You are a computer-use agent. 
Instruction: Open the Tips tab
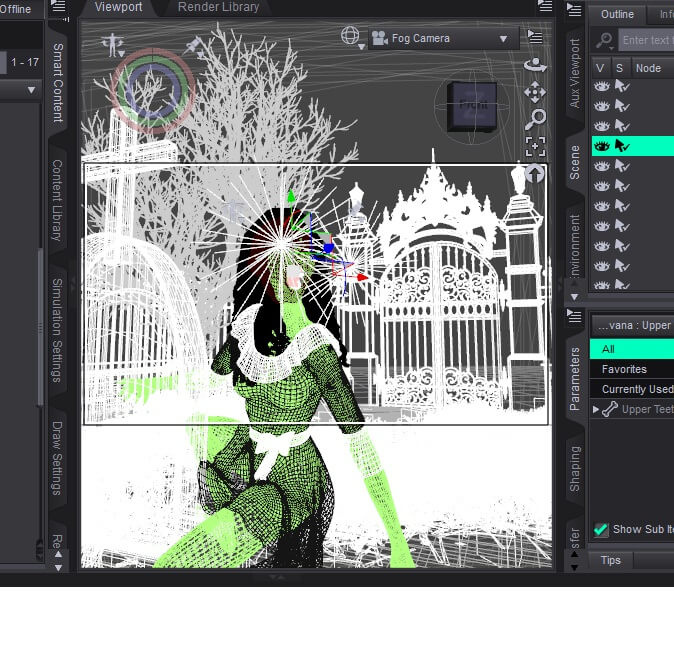click(610, 560)
